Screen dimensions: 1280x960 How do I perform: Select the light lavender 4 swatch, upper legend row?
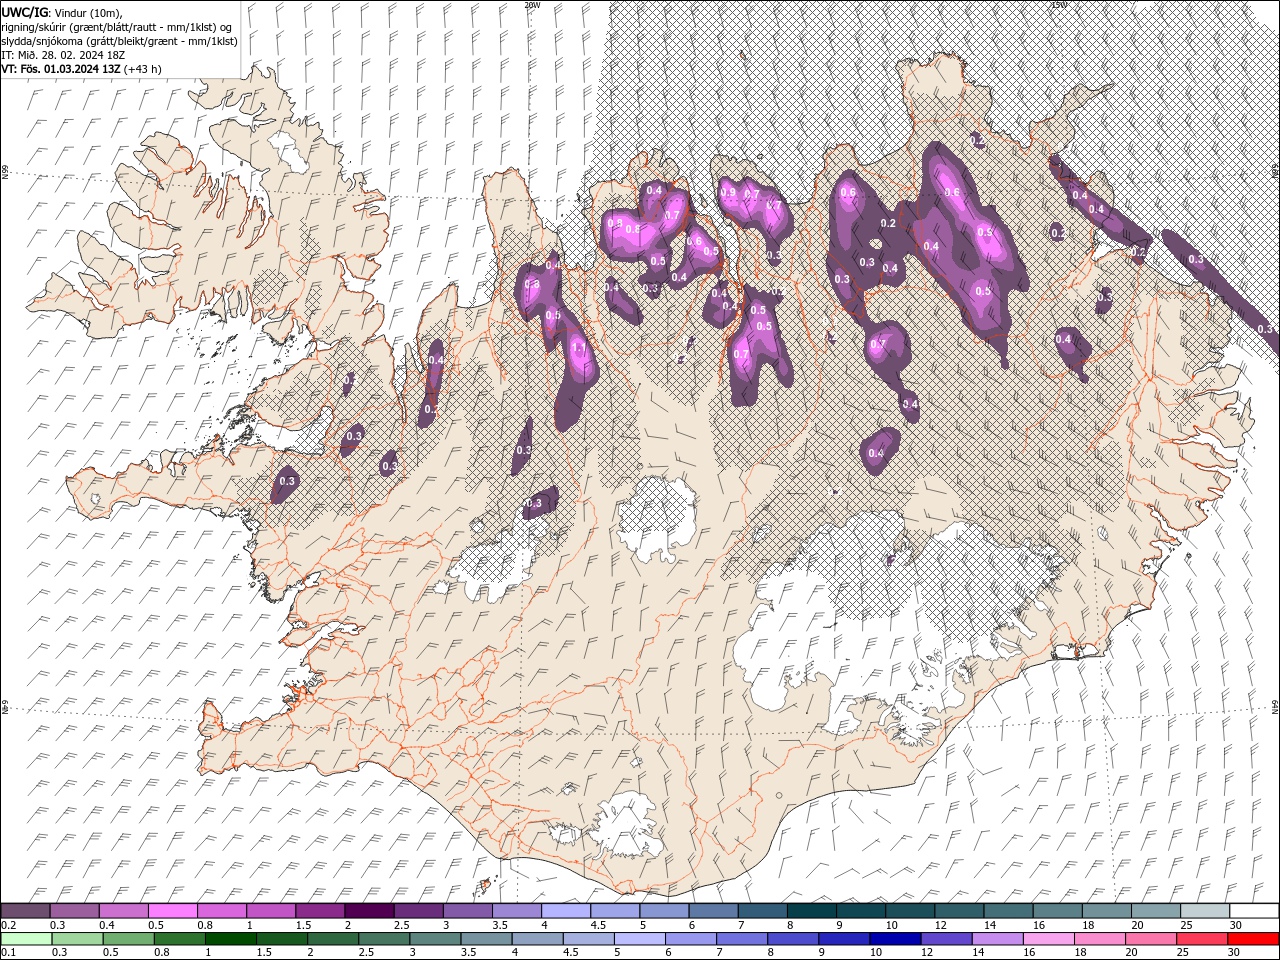565,911
